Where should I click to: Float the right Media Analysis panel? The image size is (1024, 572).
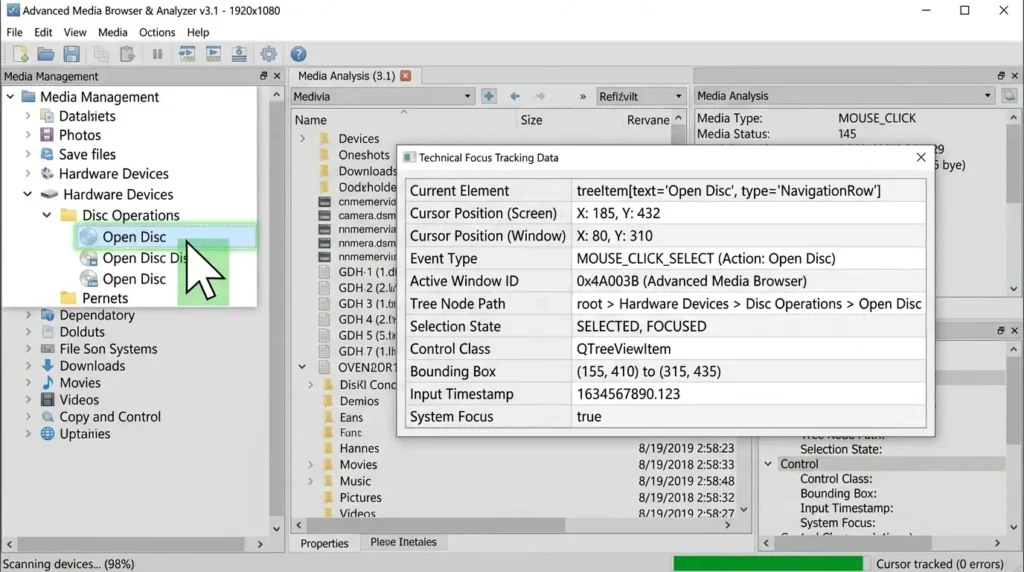pos(1001,76)
